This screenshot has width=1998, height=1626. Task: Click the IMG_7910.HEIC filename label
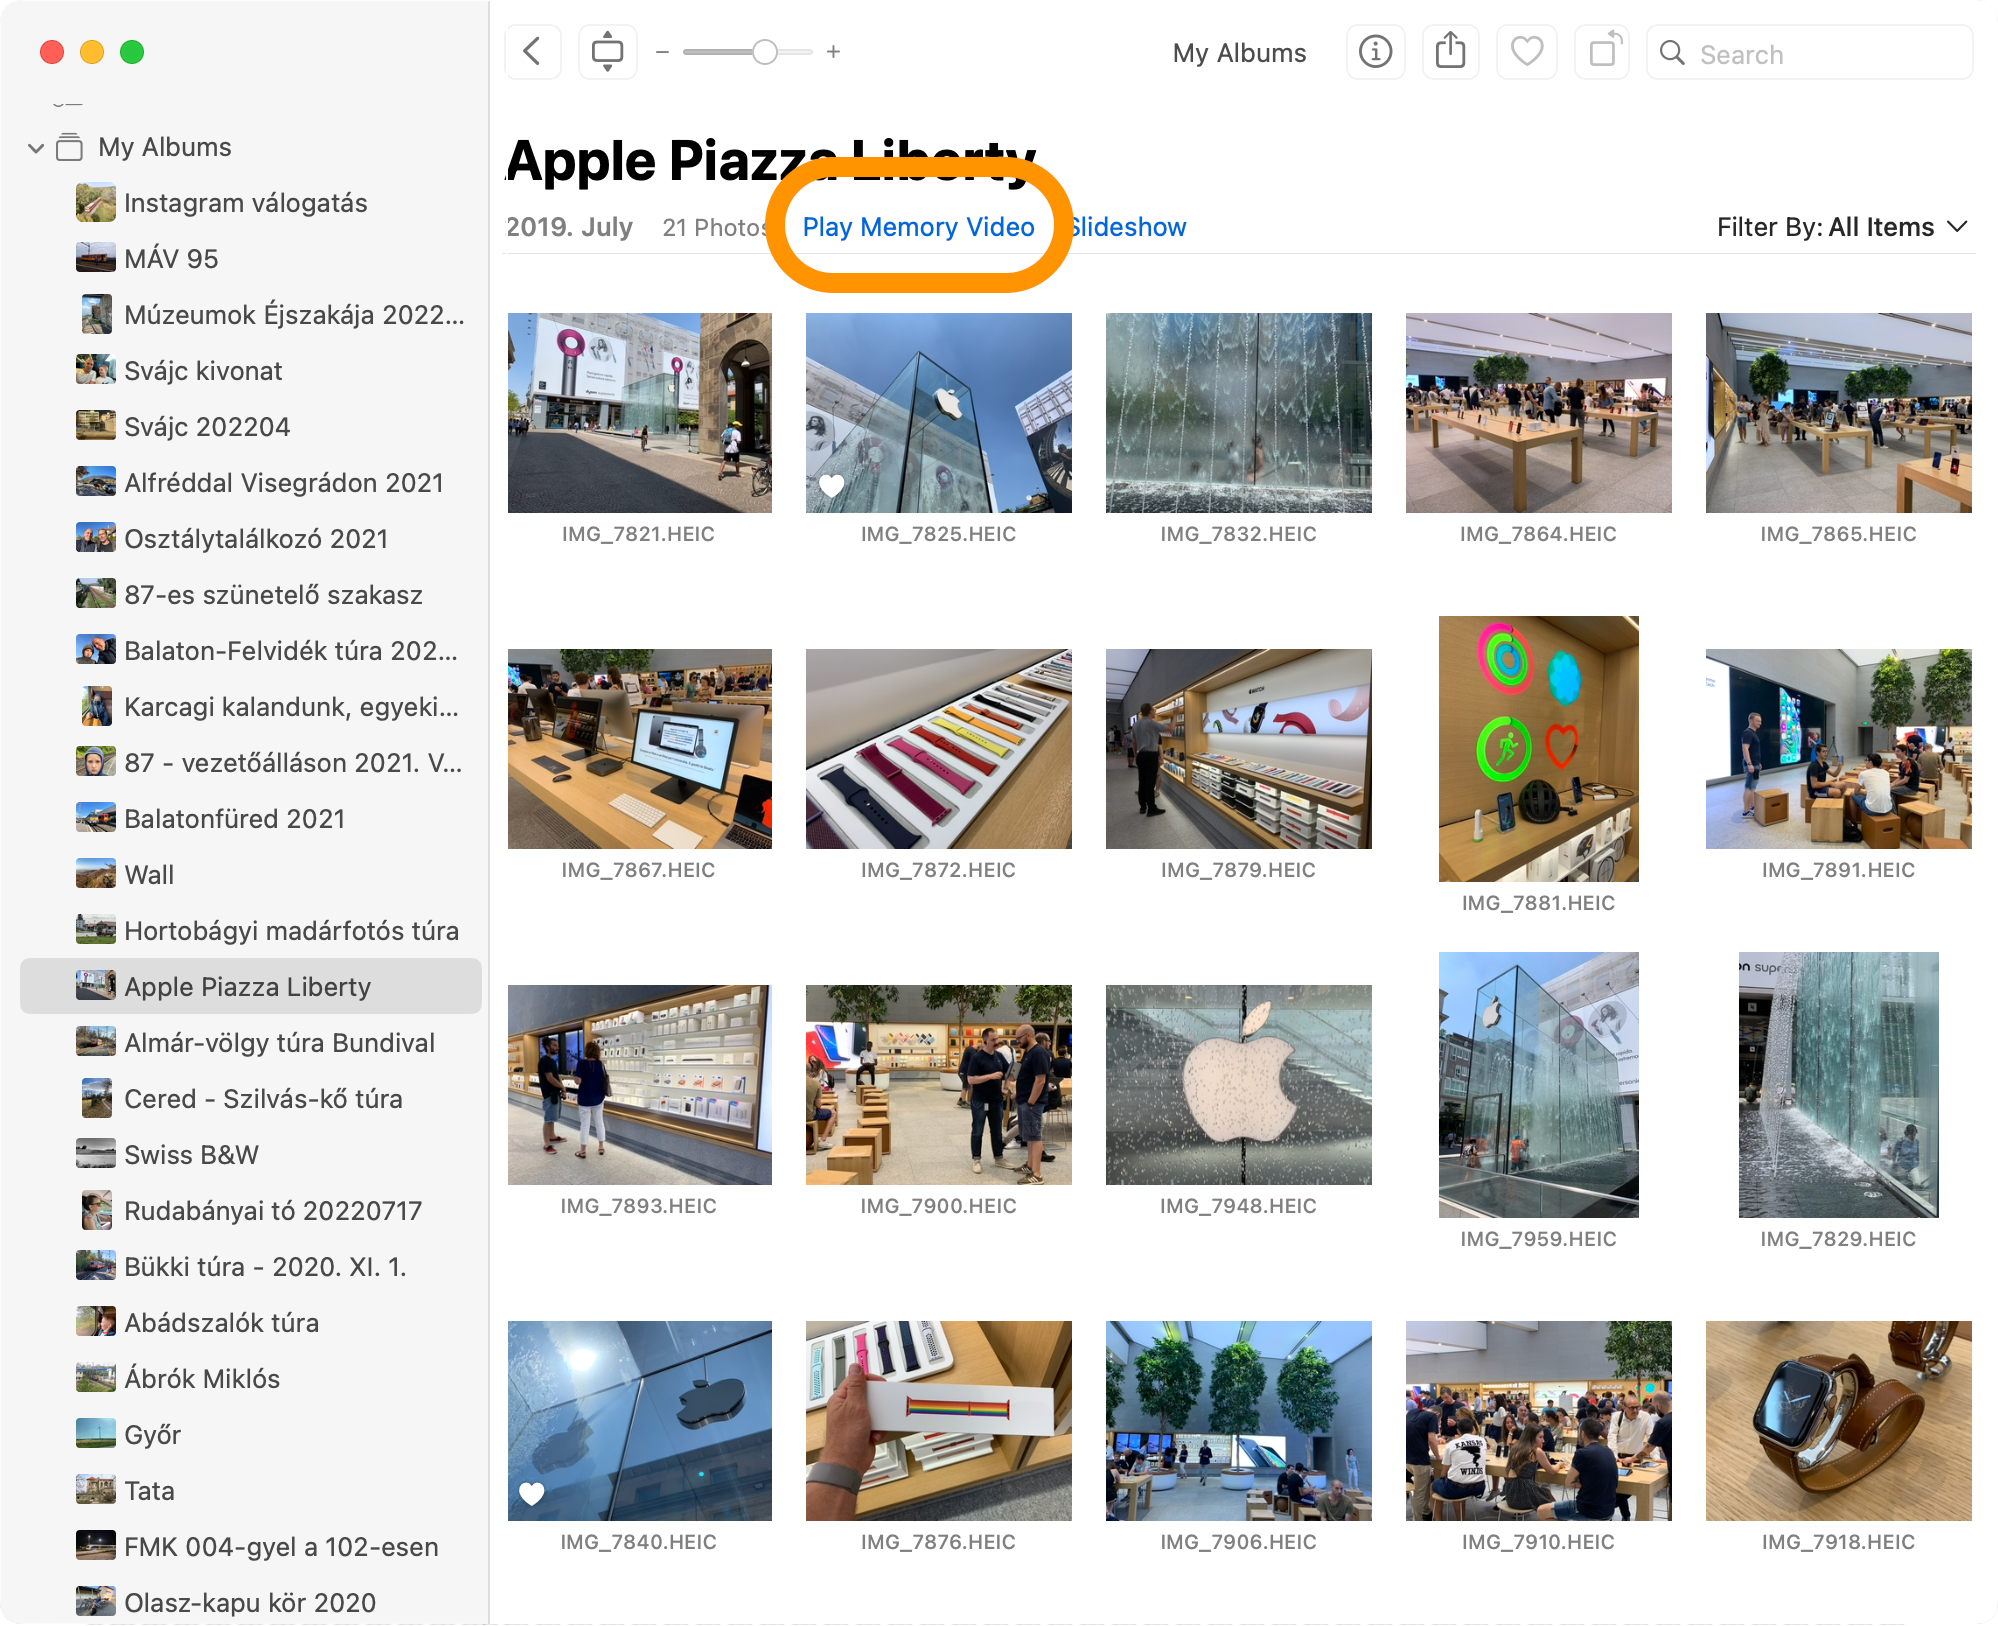1539,1542
